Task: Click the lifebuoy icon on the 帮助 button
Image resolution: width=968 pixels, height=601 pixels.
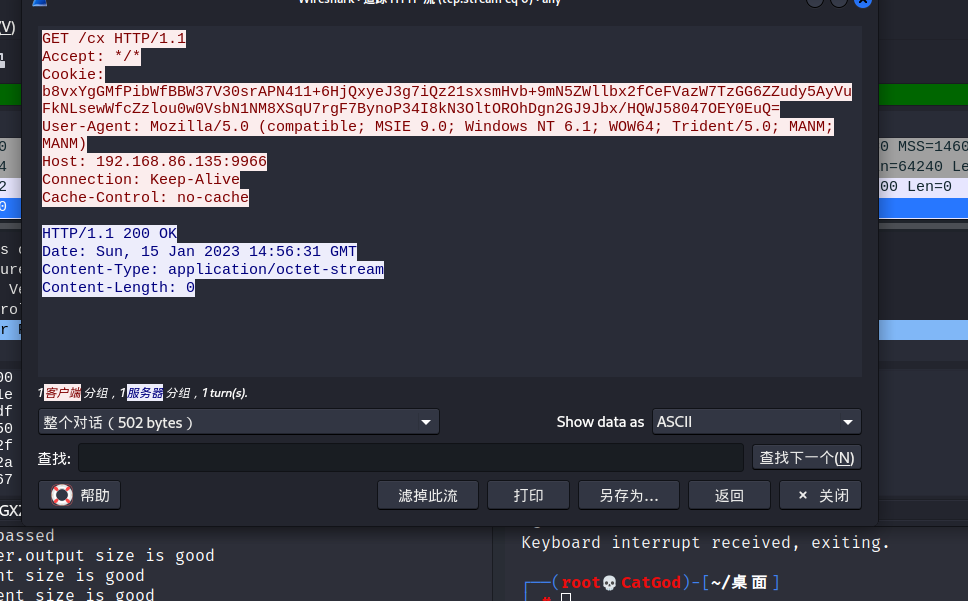Action: tap(62, 495)
